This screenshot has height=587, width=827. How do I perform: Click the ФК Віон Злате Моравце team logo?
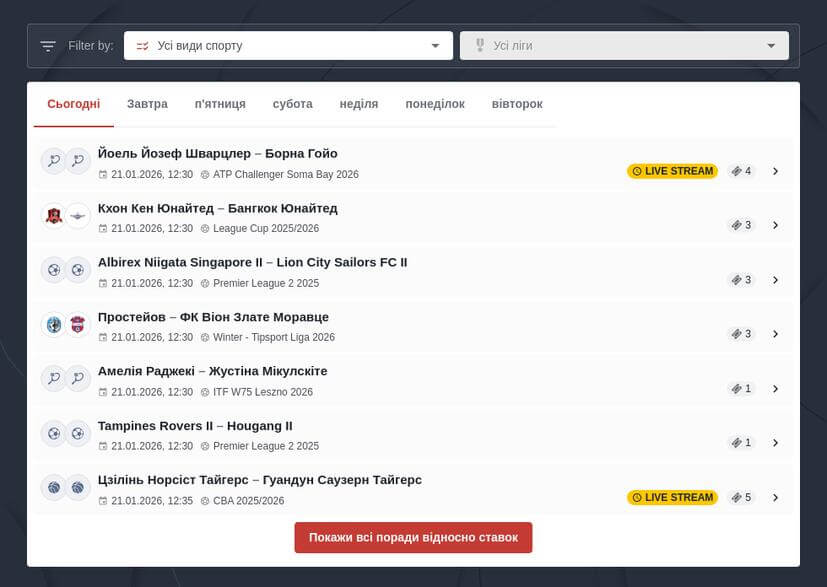coord(78,325)
